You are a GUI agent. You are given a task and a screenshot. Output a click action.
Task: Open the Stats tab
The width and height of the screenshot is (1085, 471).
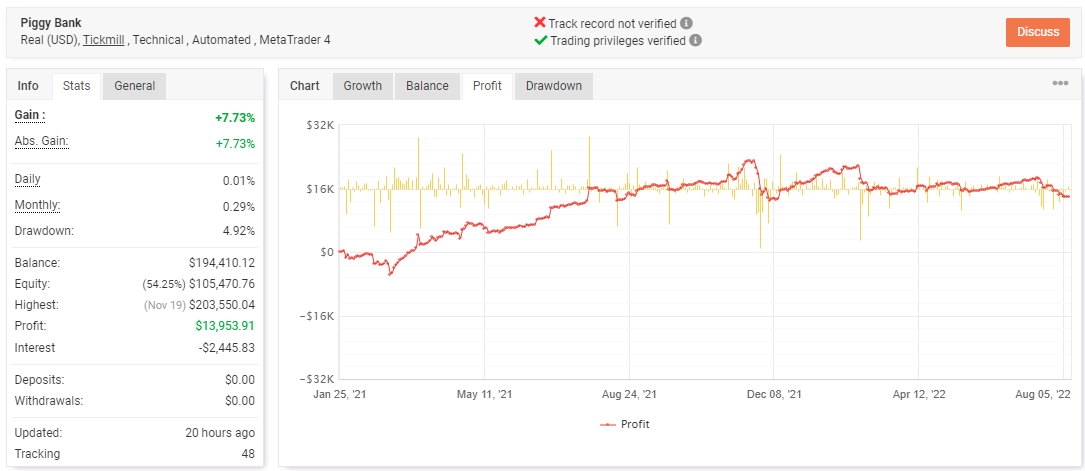pos(77,86)
